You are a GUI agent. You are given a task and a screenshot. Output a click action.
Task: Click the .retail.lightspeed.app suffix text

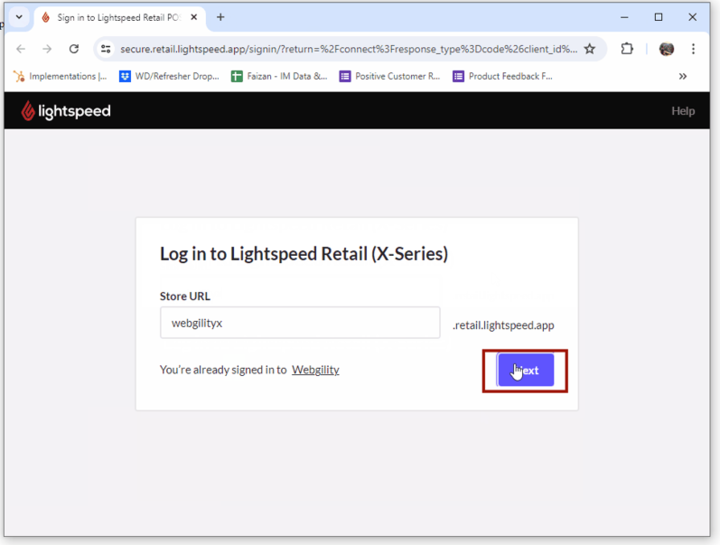click(503, 325)
